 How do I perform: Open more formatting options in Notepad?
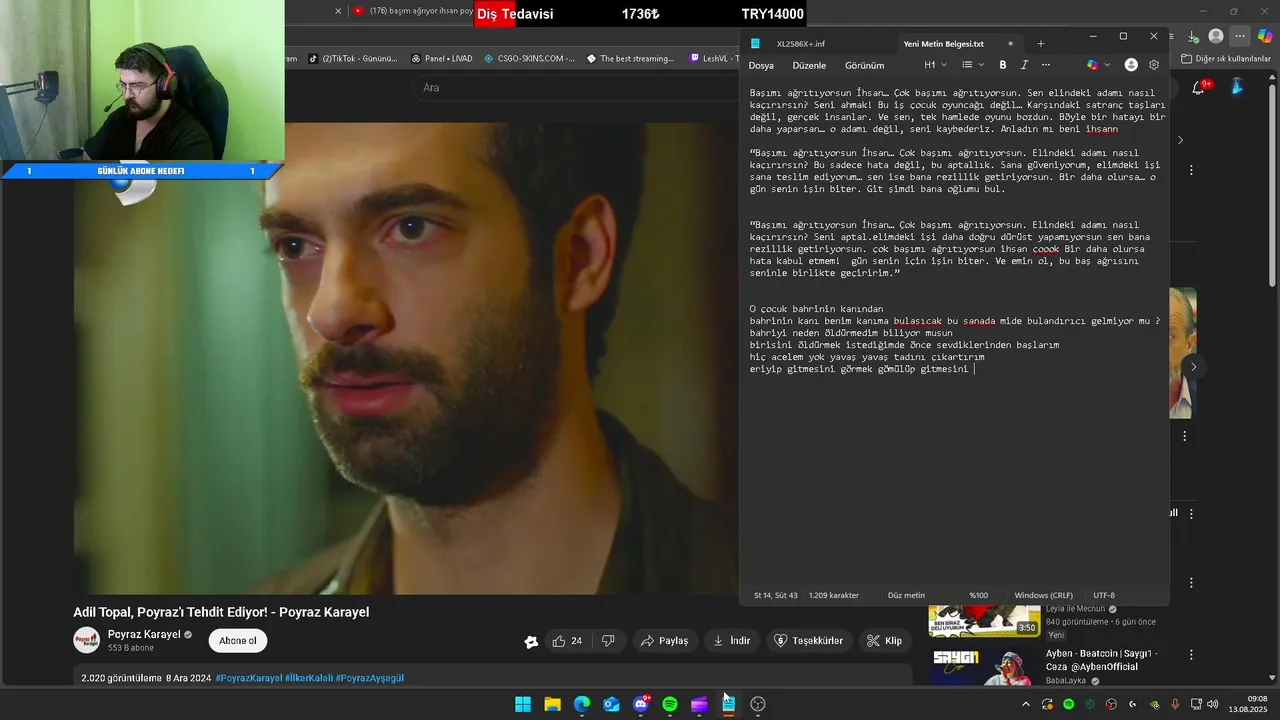tap(1046, 65)
